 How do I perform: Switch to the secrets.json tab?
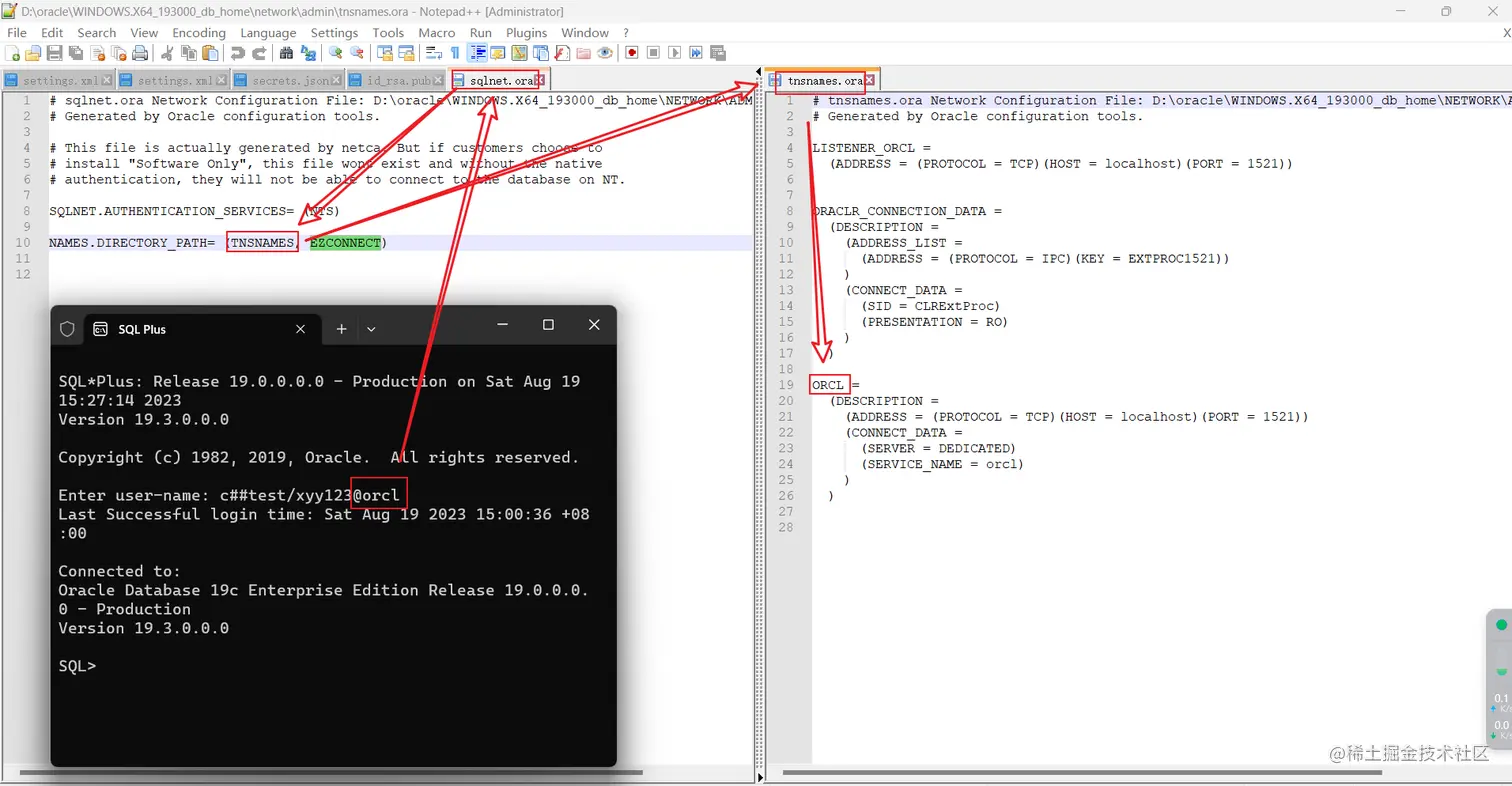(288, 80)
